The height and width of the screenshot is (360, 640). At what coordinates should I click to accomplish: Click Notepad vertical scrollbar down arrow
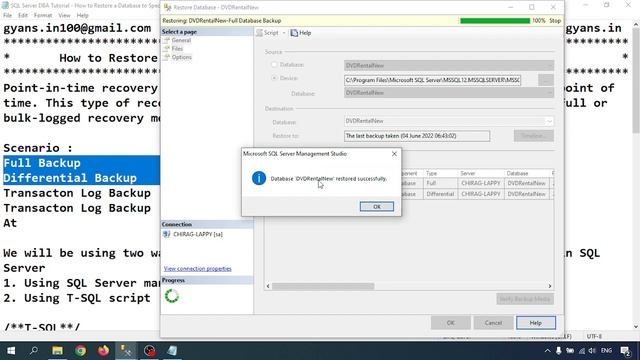click(x=636, y=327)
